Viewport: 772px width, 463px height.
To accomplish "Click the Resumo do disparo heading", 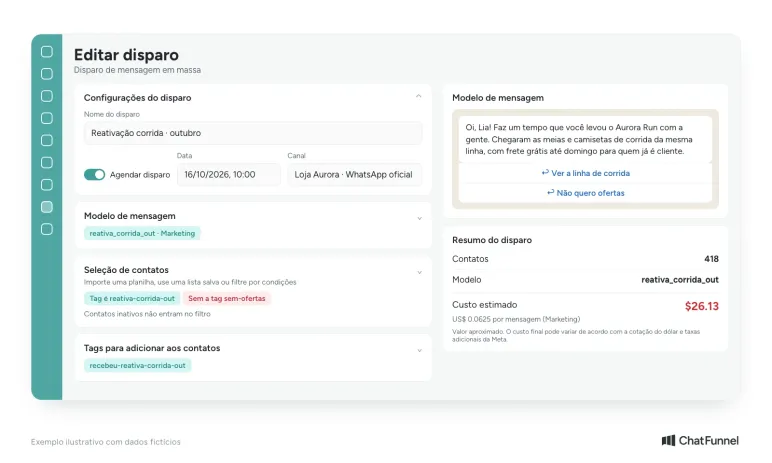I will tap(492, 240).
